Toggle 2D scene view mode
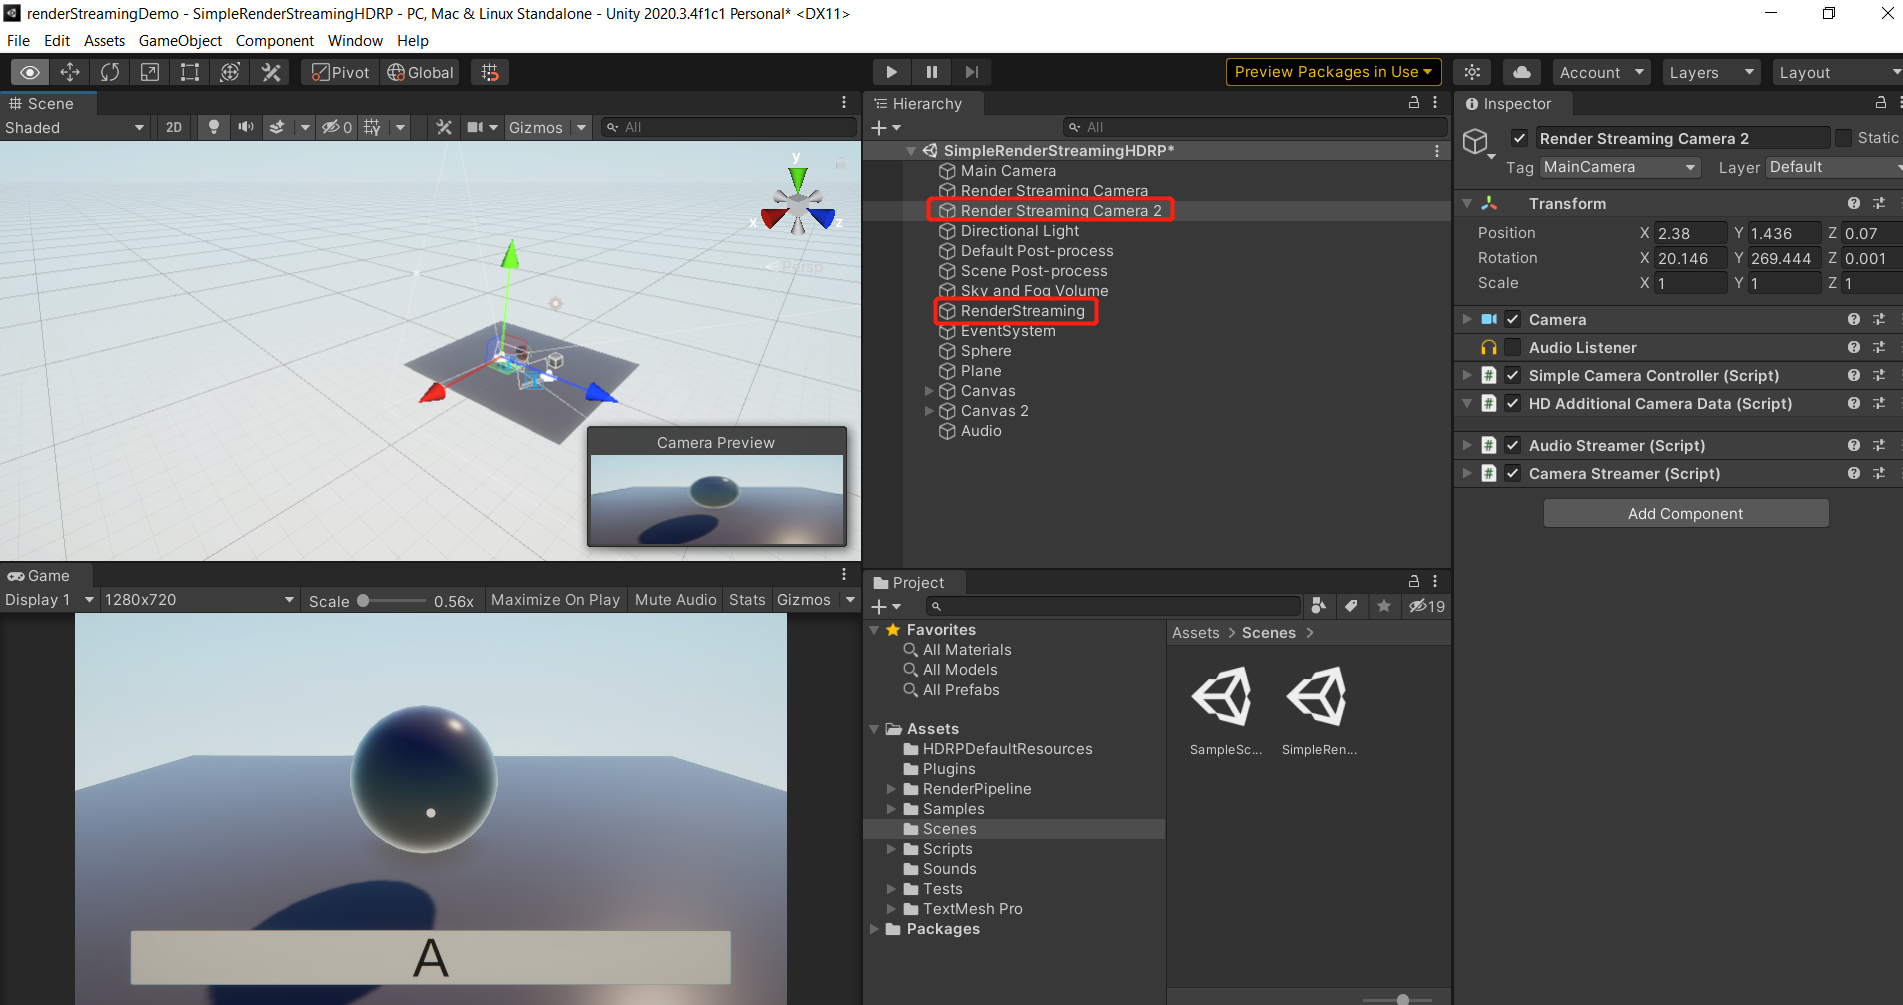This screenshot has height=1005, width=1903. (x=174, y=127)
